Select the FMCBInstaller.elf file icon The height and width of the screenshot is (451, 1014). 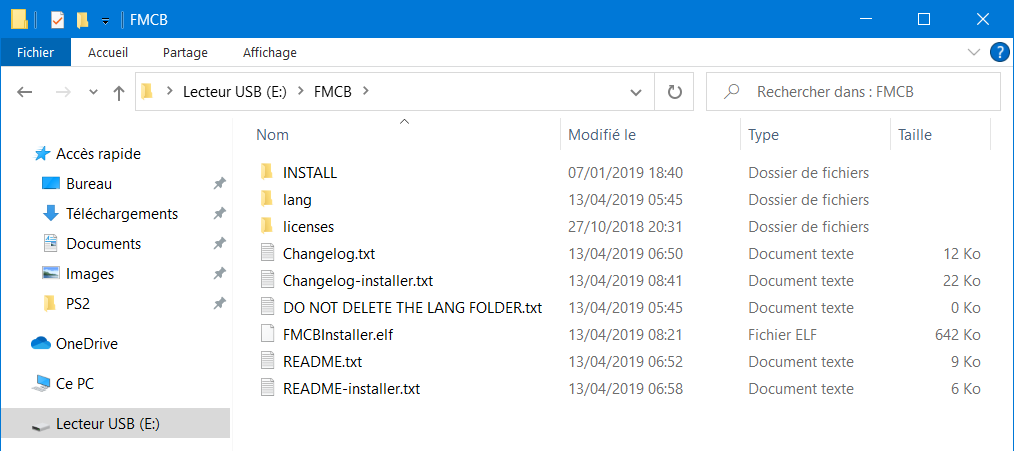click(267, 335)
